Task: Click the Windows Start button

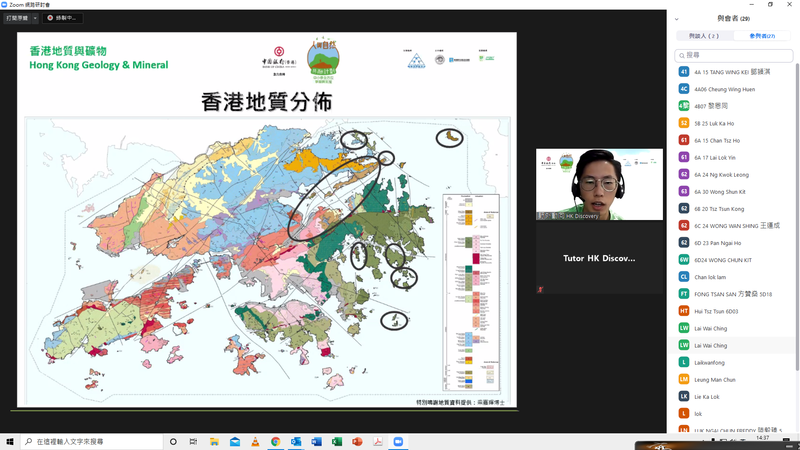Action: click(x=9, y=441)
